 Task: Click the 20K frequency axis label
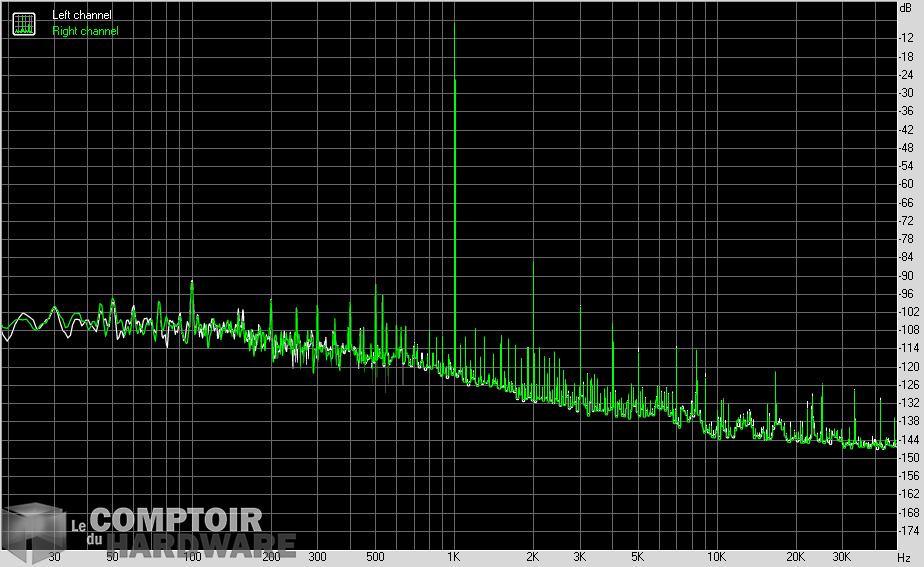795,556
